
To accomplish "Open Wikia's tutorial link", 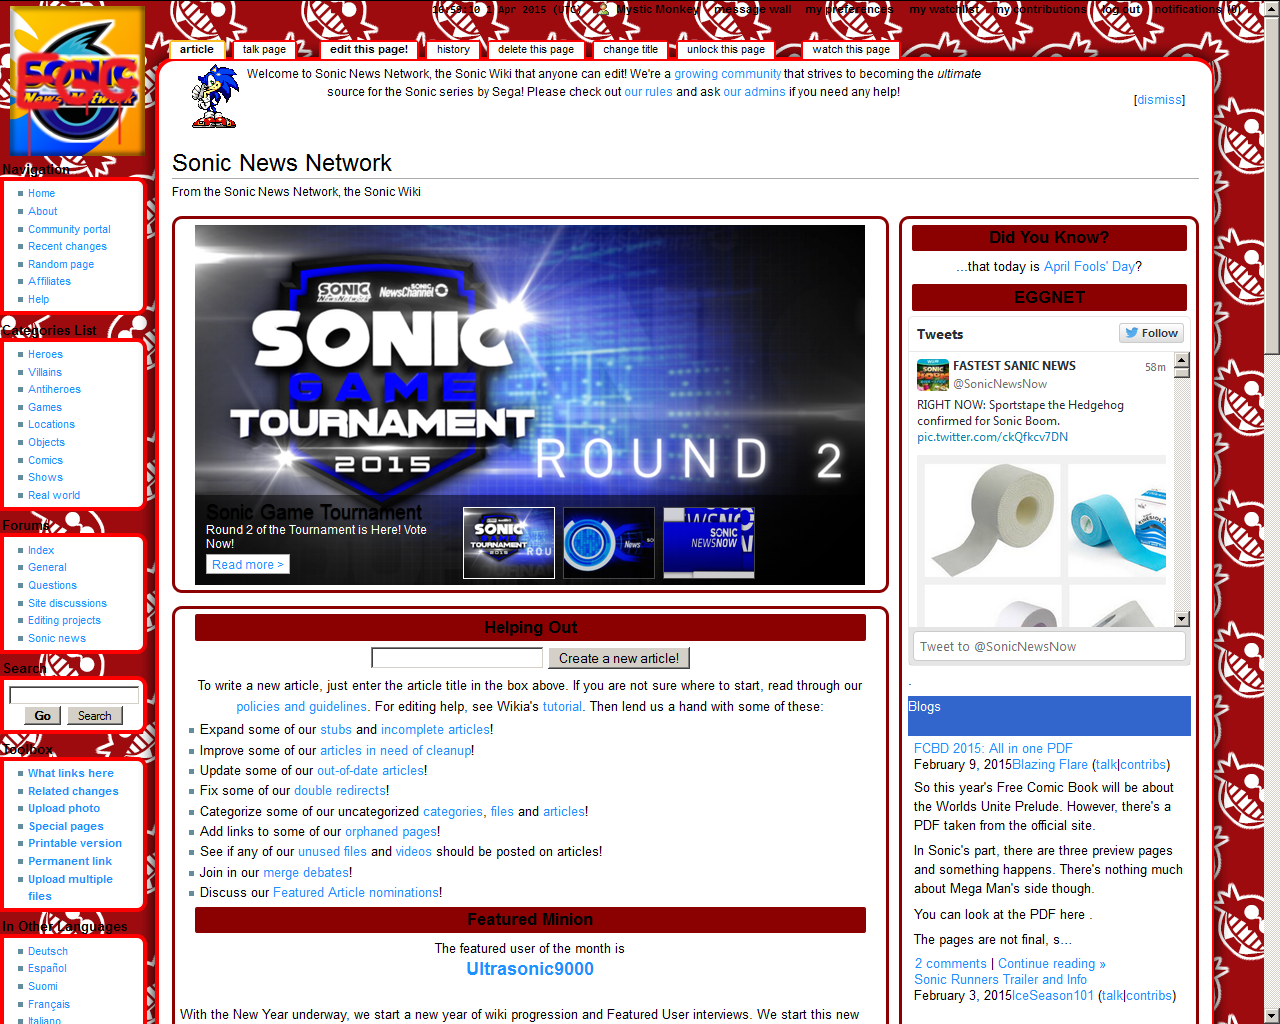I will tap(562, 707).
